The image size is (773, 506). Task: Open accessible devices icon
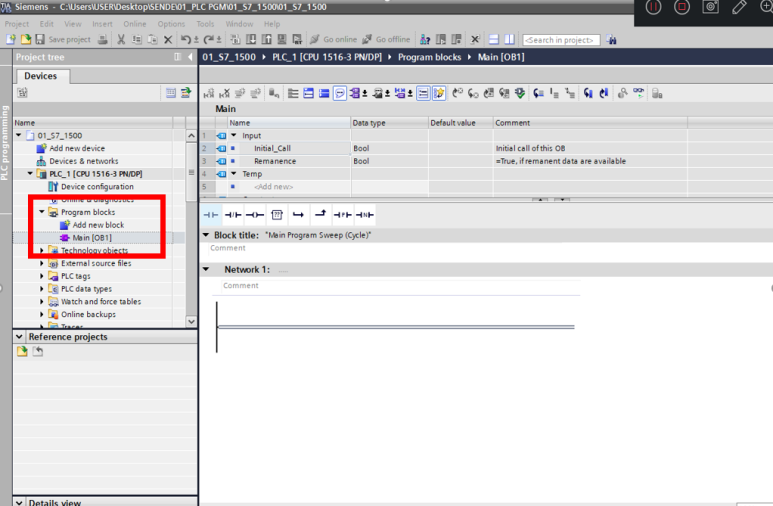pyautogui.click(x=425, y=39)
